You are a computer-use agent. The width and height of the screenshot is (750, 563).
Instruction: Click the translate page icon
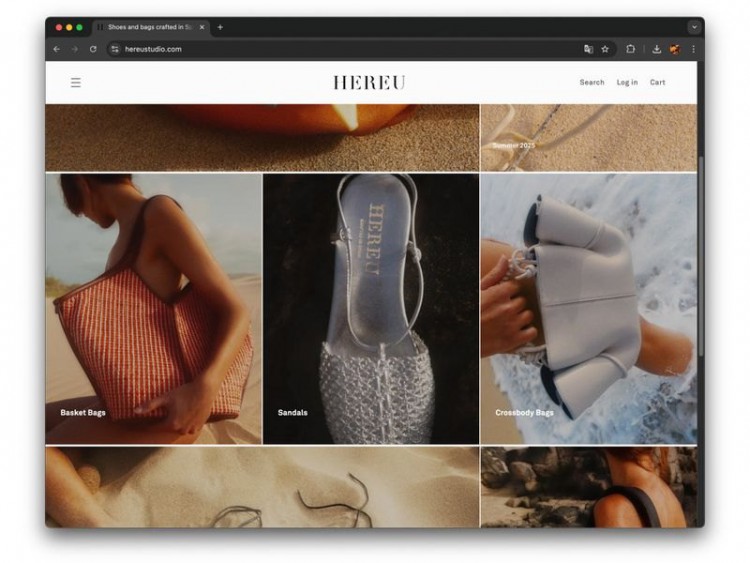tap(588, 49)
